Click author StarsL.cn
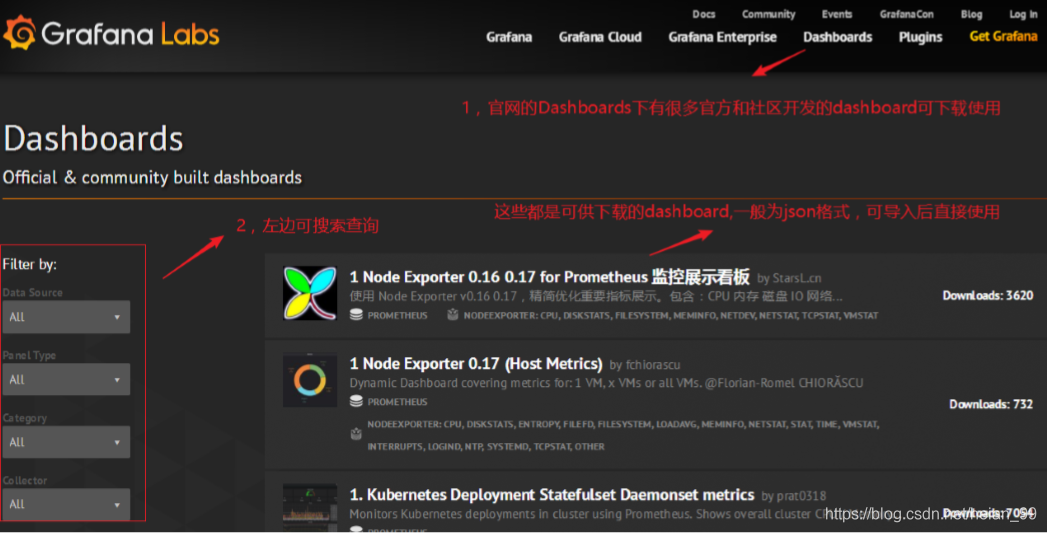Image resolution: width=1047 pixels, height=533 pixels. point(797,278)
